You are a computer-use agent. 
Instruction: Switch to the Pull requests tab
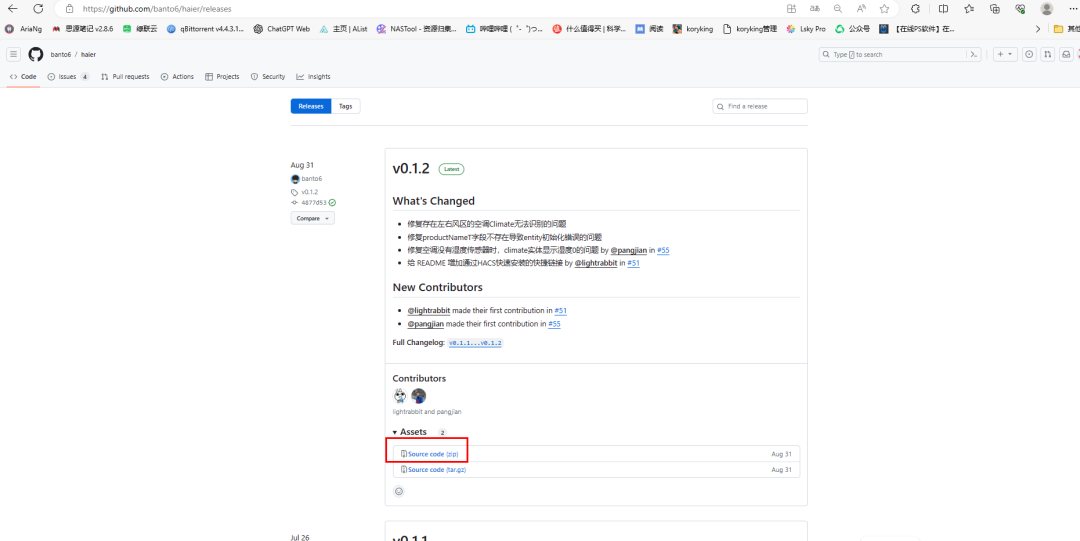click(x=125, y=76)
